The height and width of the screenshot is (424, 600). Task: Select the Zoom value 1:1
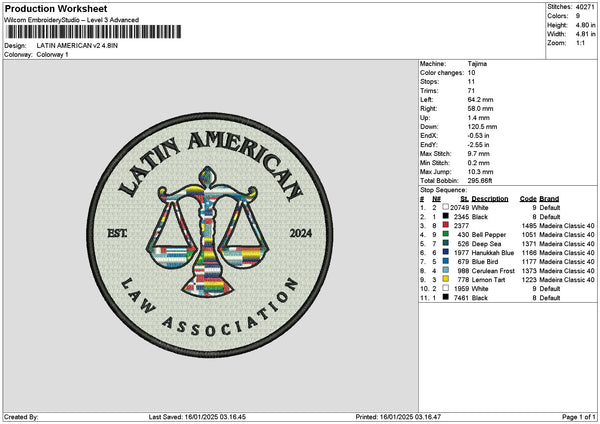pyautogui.click(x=580, y=43)
